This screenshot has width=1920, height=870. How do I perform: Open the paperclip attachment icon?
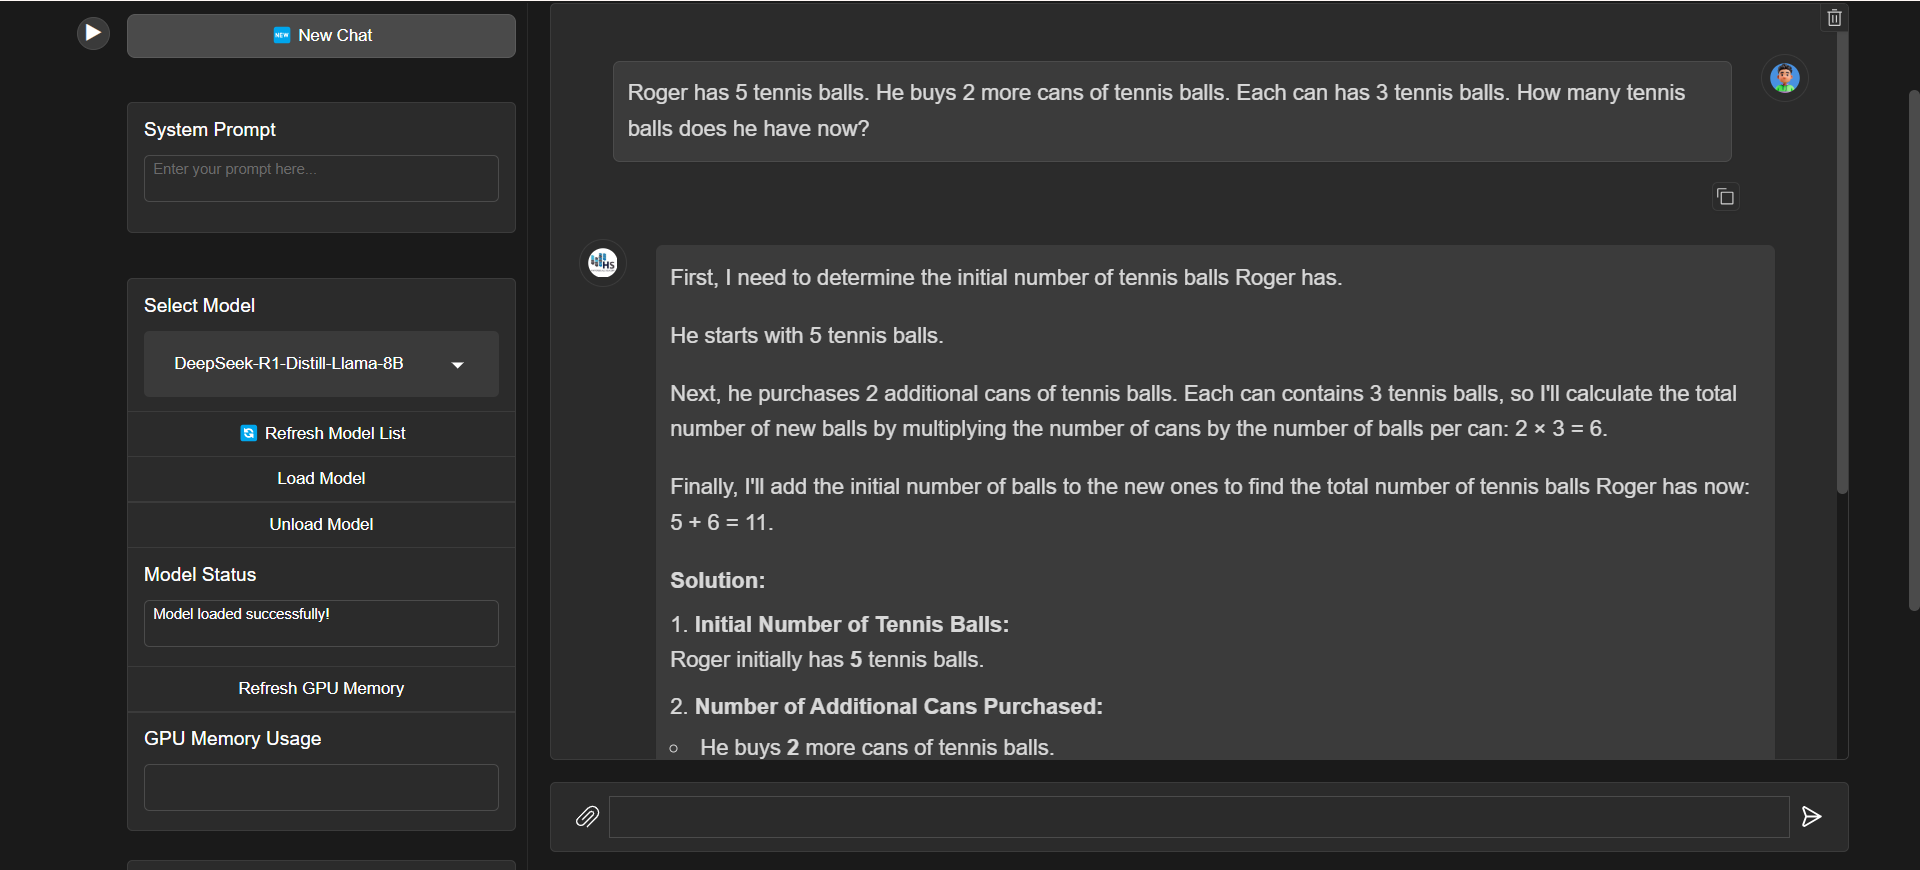click(588, 817)
